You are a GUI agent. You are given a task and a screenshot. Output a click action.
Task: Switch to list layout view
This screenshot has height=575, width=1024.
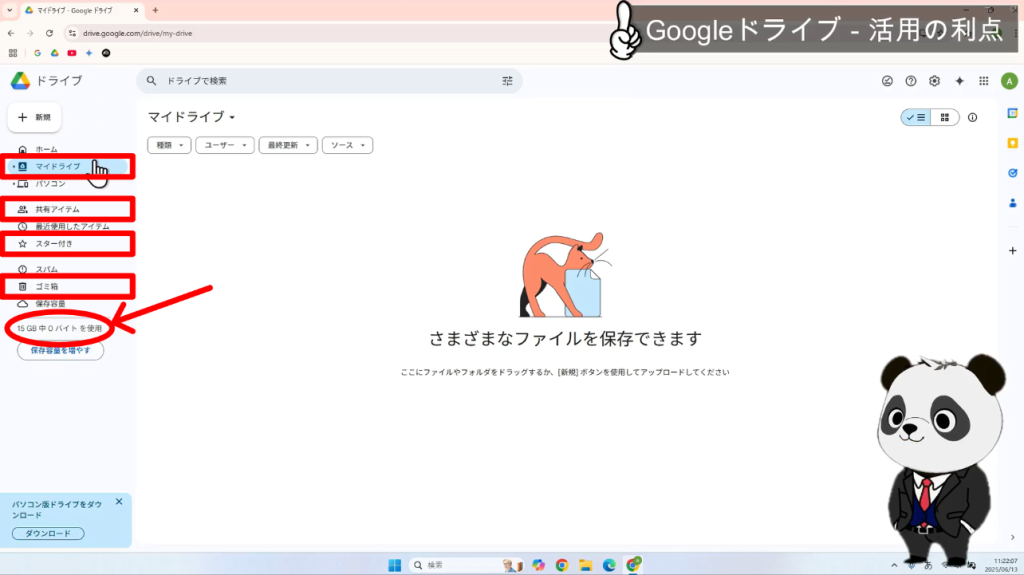[x=916, y=118]
